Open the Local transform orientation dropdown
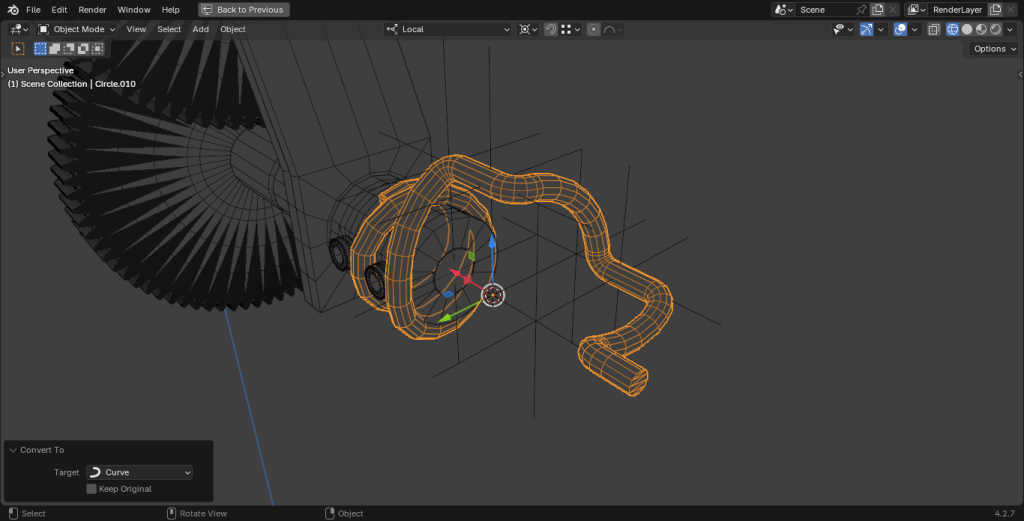1024x521 pixels. (448, 29)
